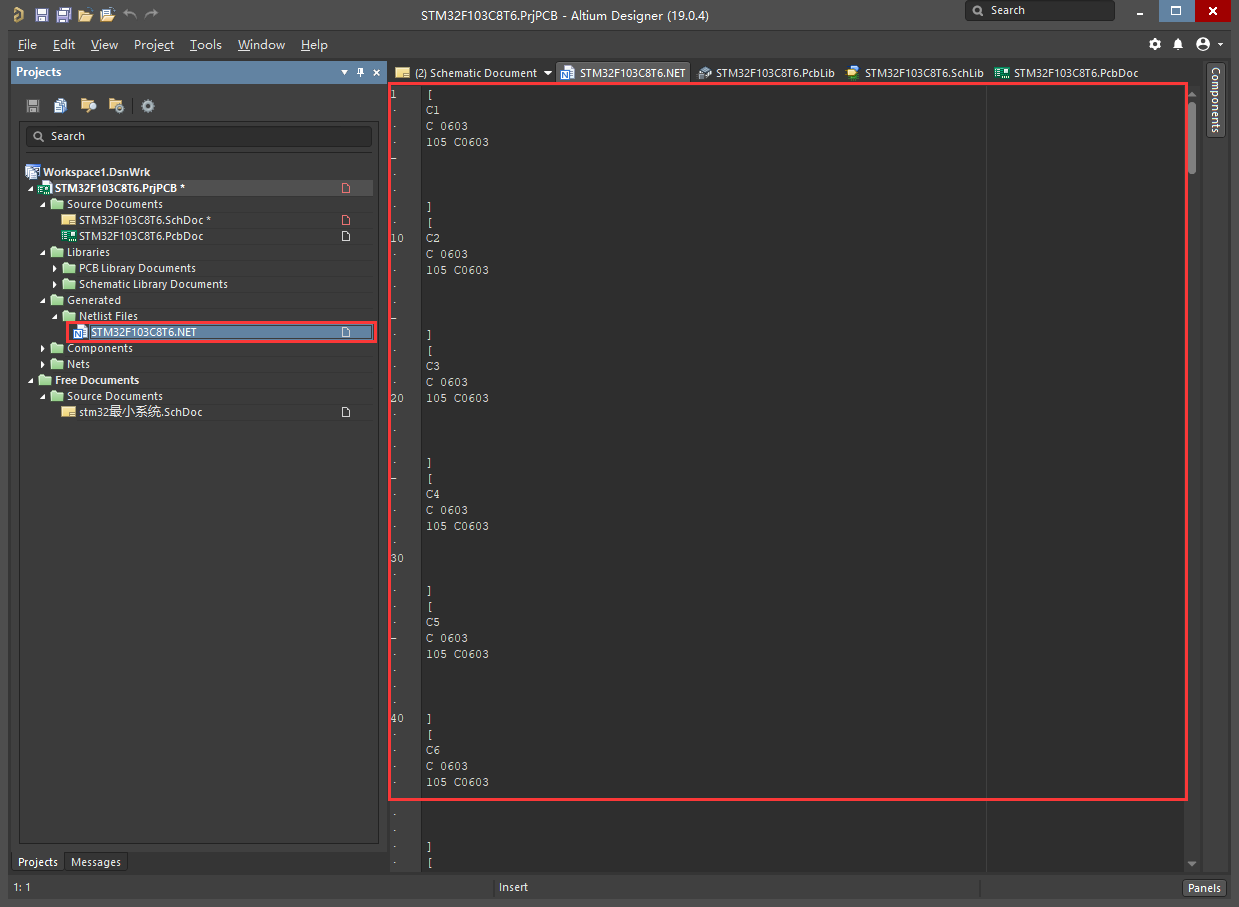Close the Projects panel
The image size is (1239, 907).
tap(376, 72)
